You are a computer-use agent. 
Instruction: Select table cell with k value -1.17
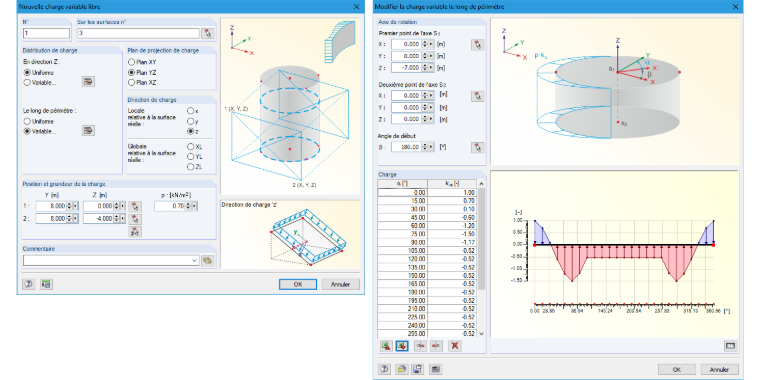click(x=453, y=242)
